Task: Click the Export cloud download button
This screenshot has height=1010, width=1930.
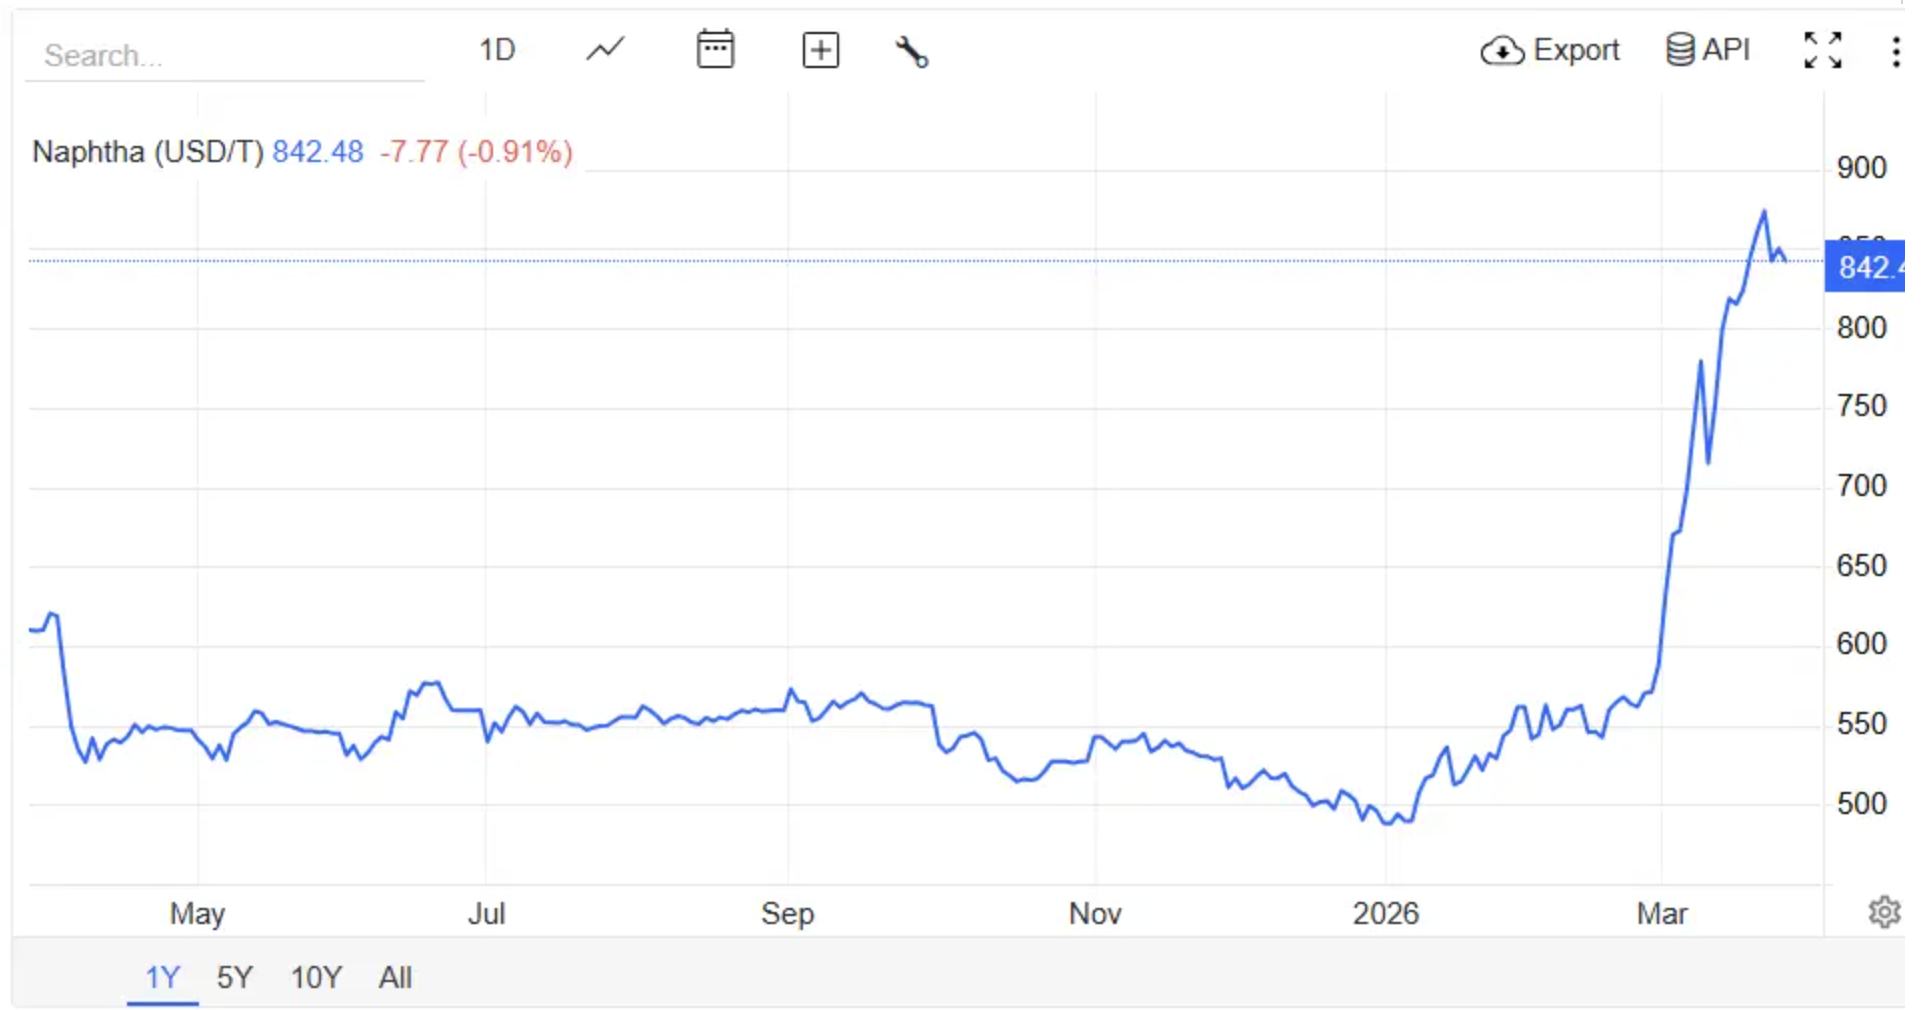Action: [x=1550, y=50]
